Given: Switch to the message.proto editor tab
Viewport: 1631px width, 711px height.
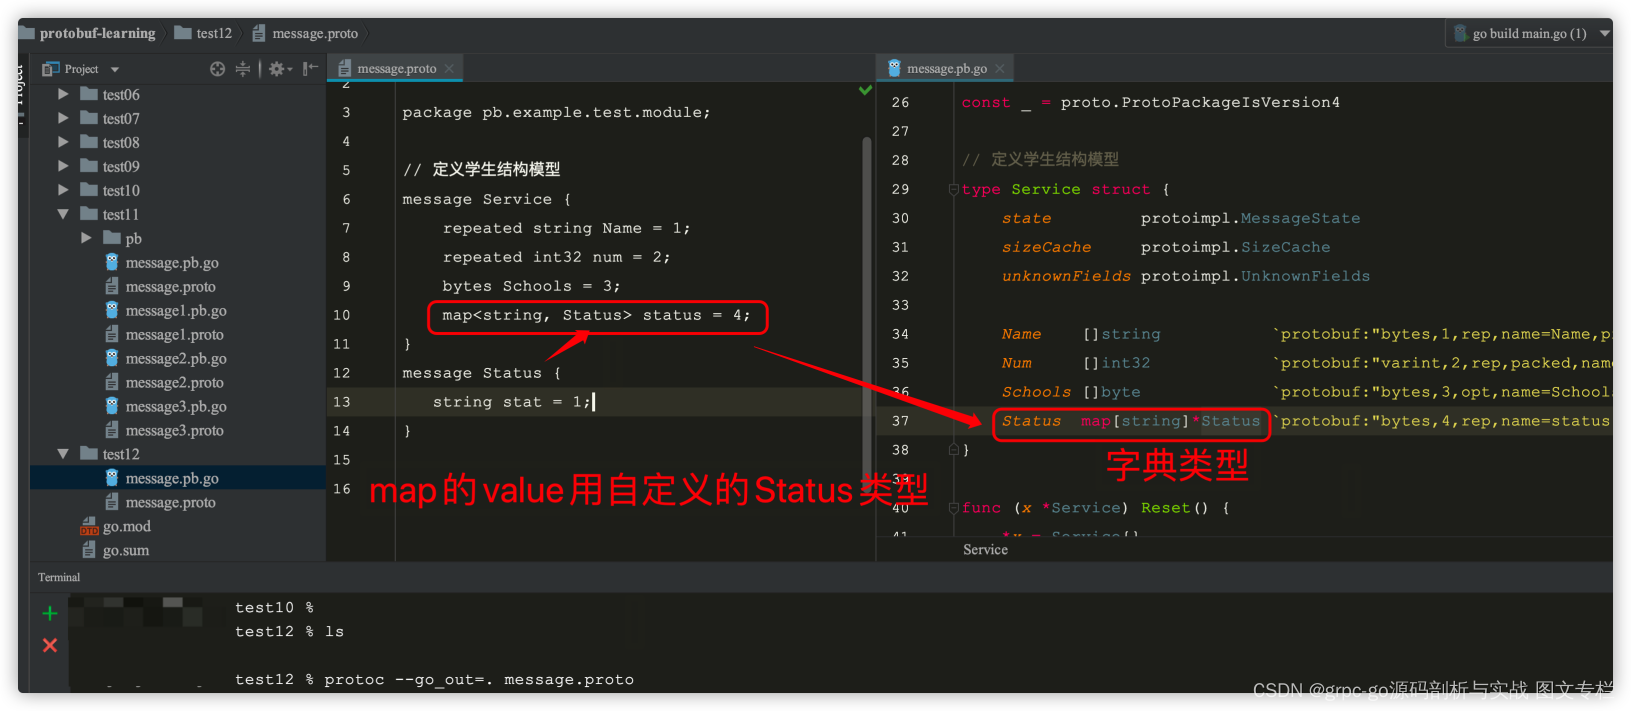Looking at the screenshot, I should (396, 69).
